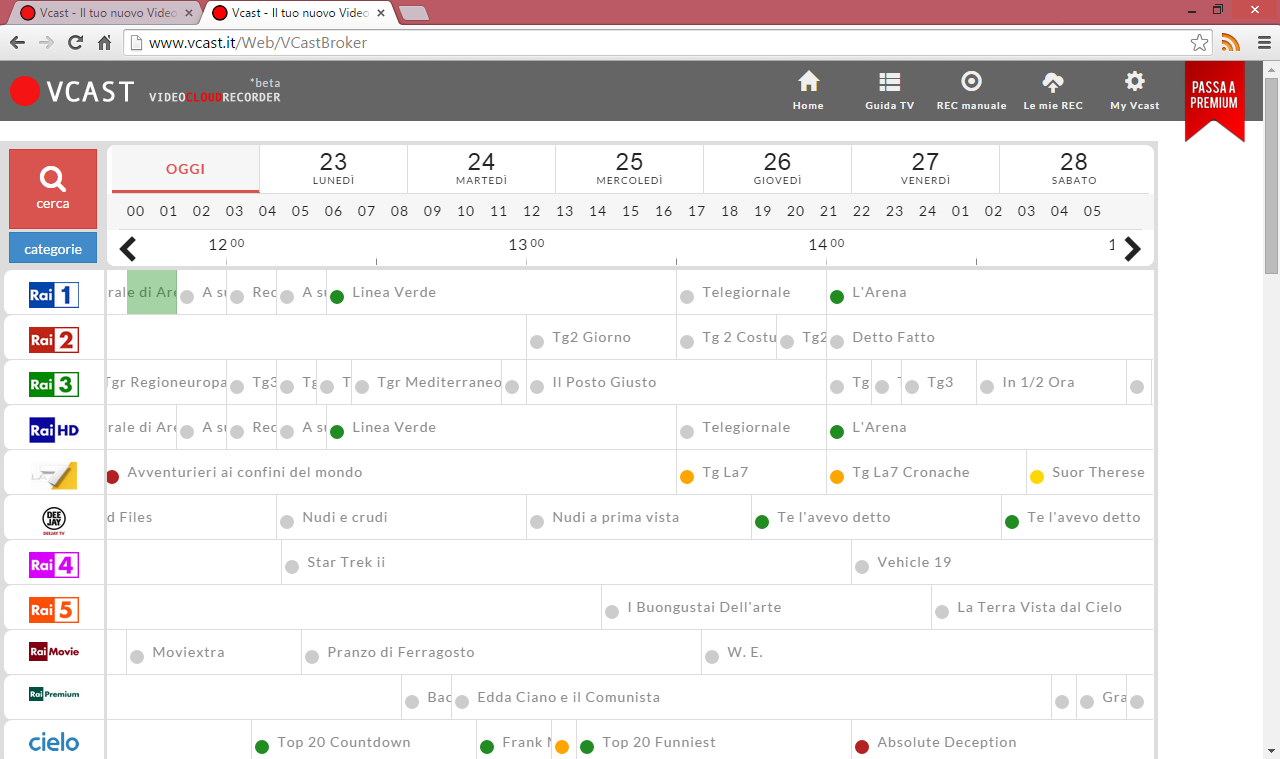Open Le mie REC cloud icon
This screenshot has height=759, width=1280.
(x=1053, y=82)
